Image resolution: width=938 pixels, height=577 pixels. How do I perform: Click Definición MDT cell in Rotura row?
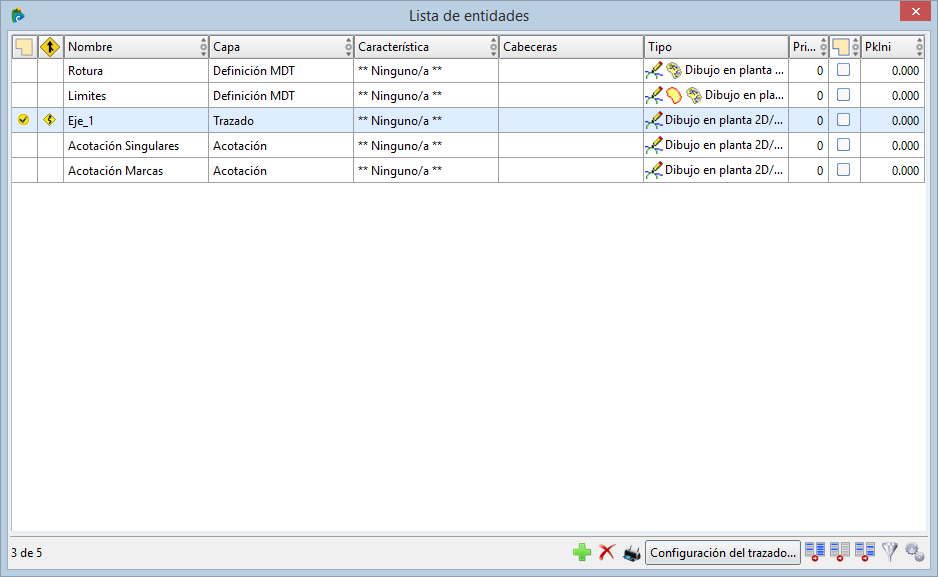[281, 71]
